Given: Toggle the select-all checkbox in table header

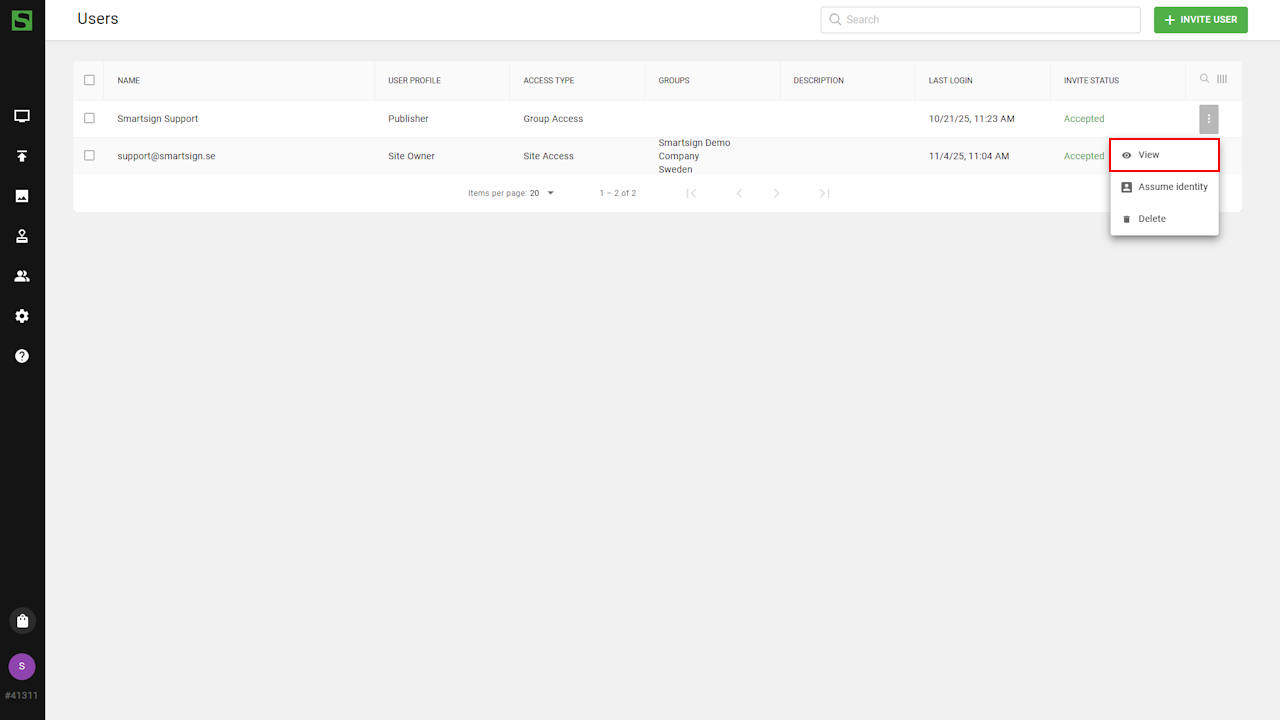Looking at the screenshot, I should click(89, 80).
